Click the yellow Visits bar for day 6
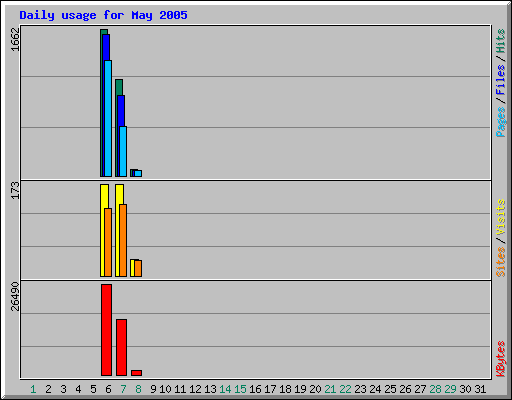Viewport: 512px width, 400px height. point(102,230)
